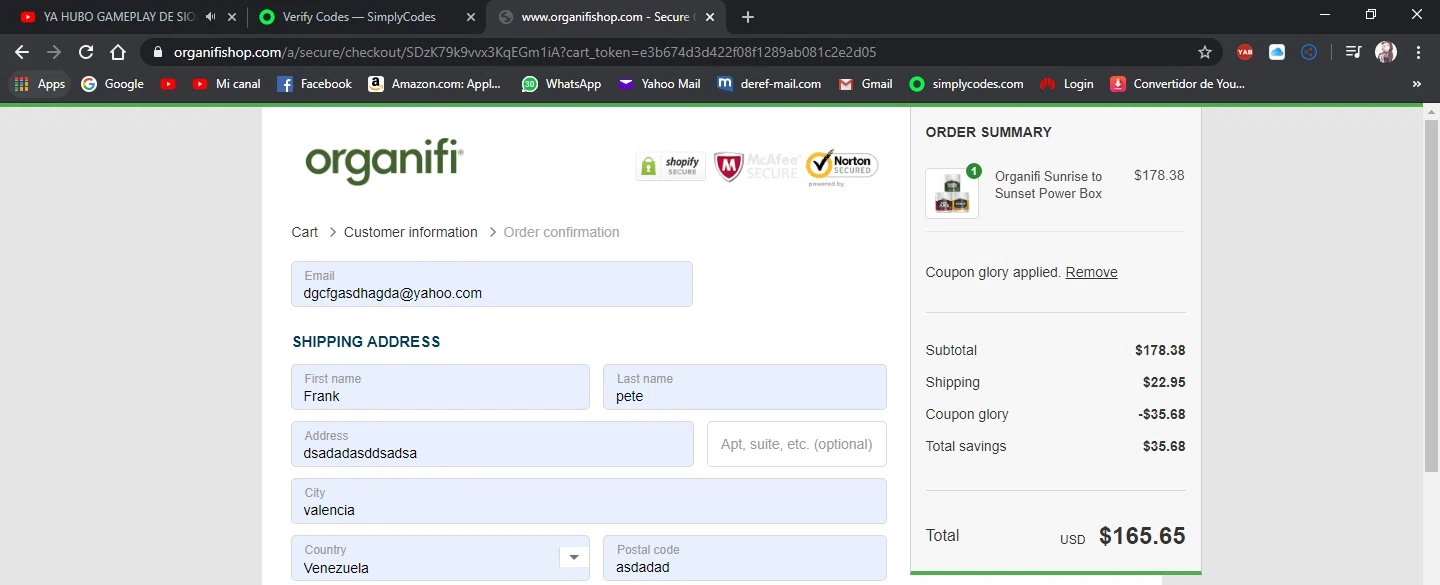Click the Subtotal label in order summary
1440x585 pixels.
[951, 350]
